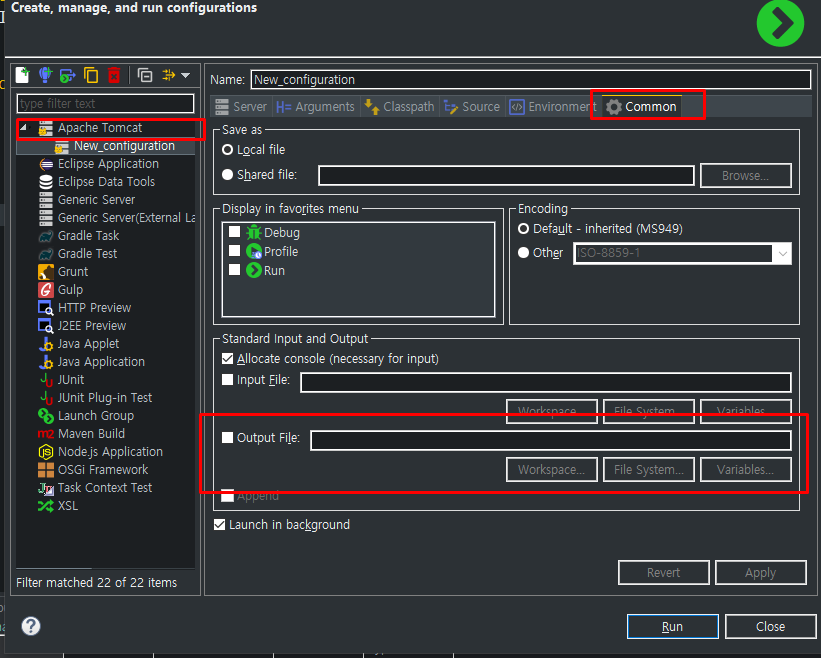Click the JUnit Plug-in Test icon
The width and height of the screenshot is (821, 658).
click(x=47, y=398)
